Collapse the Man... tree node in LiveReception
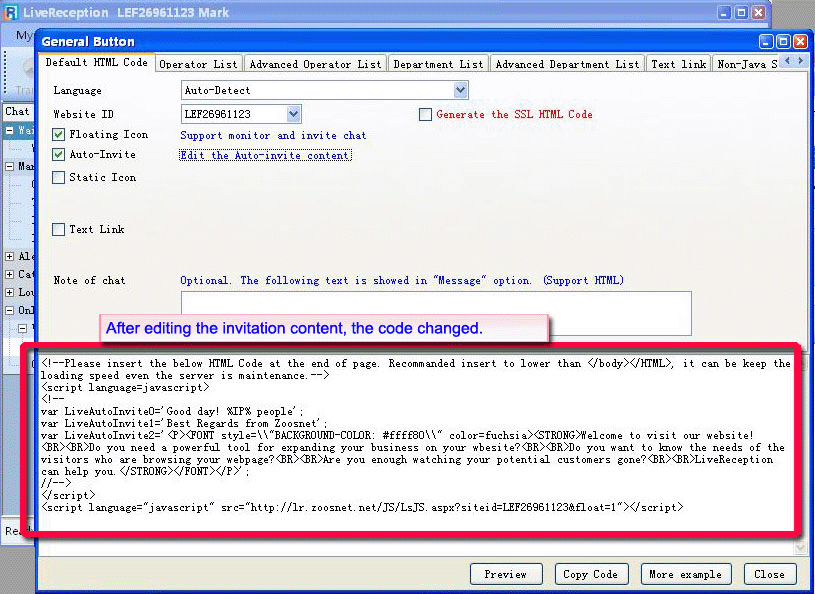This screenshot has width=815, height=594. click(9, 166)
